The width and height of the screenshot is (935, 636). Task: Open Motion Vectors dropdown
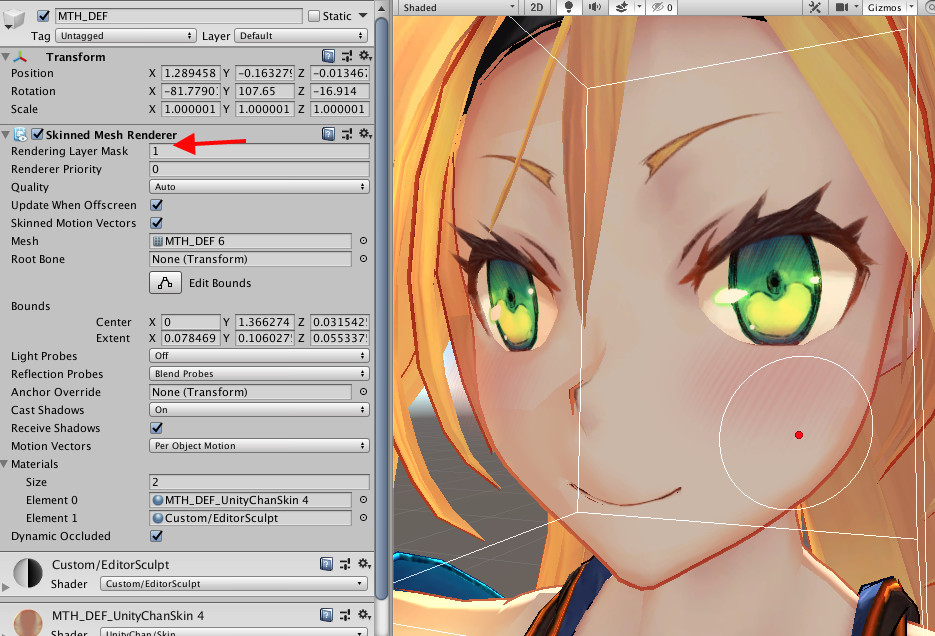click(259, 446)
